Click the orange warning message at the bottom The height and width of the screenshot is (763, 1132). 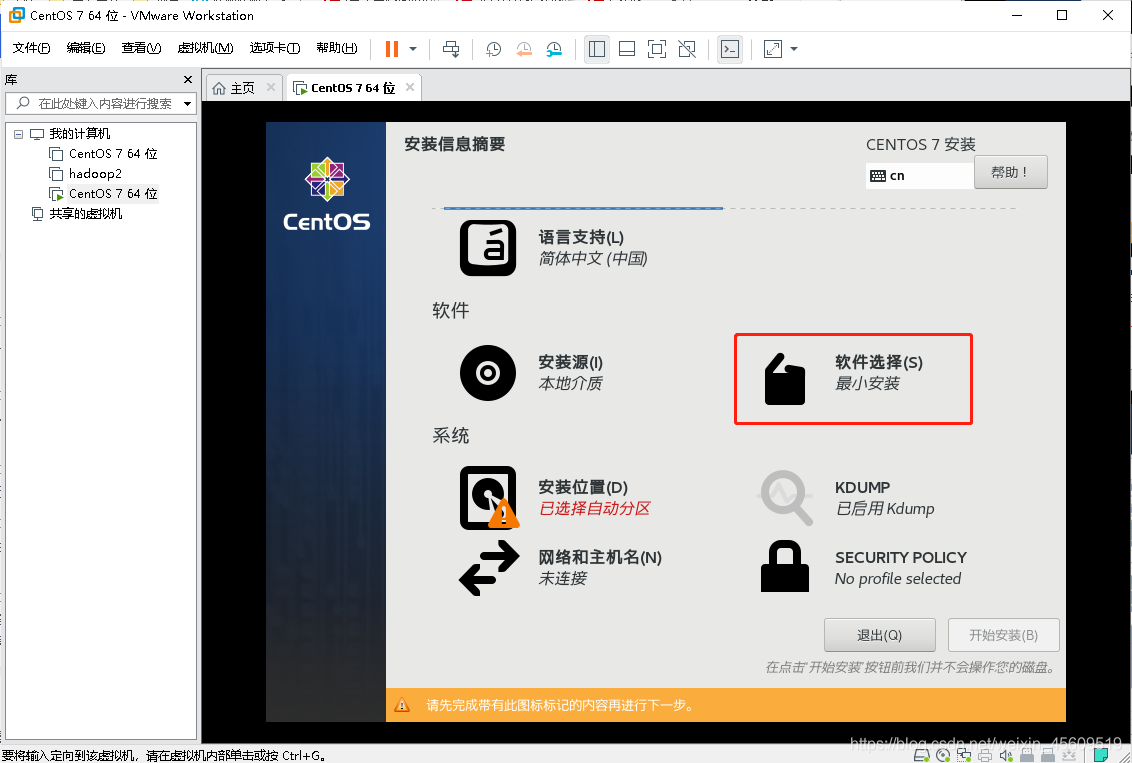point(726,705)
